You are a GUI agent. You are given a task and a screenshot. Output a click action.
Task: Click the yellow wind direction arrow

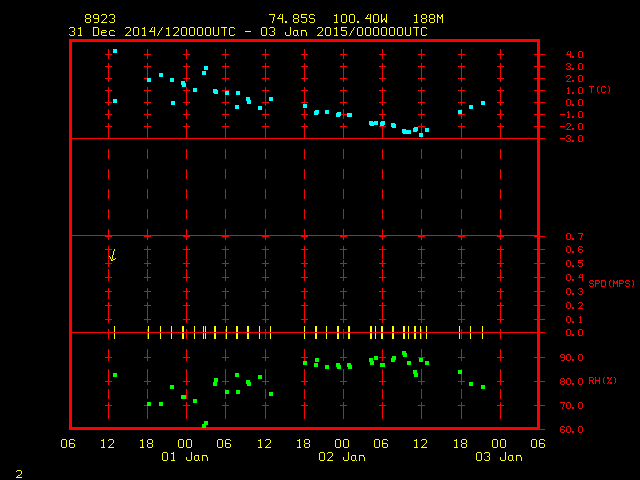tap(112, 256)
